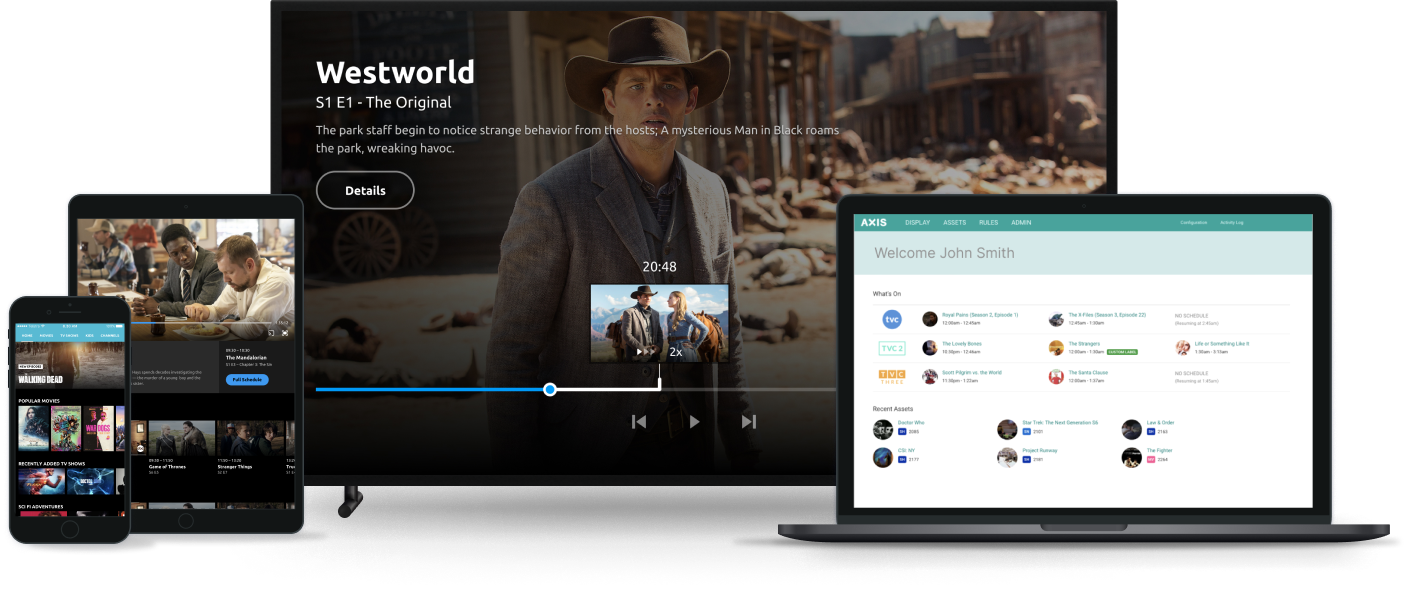
Task: Click the fast-forward icon beside 2x
Action: [x=646, y=352]
